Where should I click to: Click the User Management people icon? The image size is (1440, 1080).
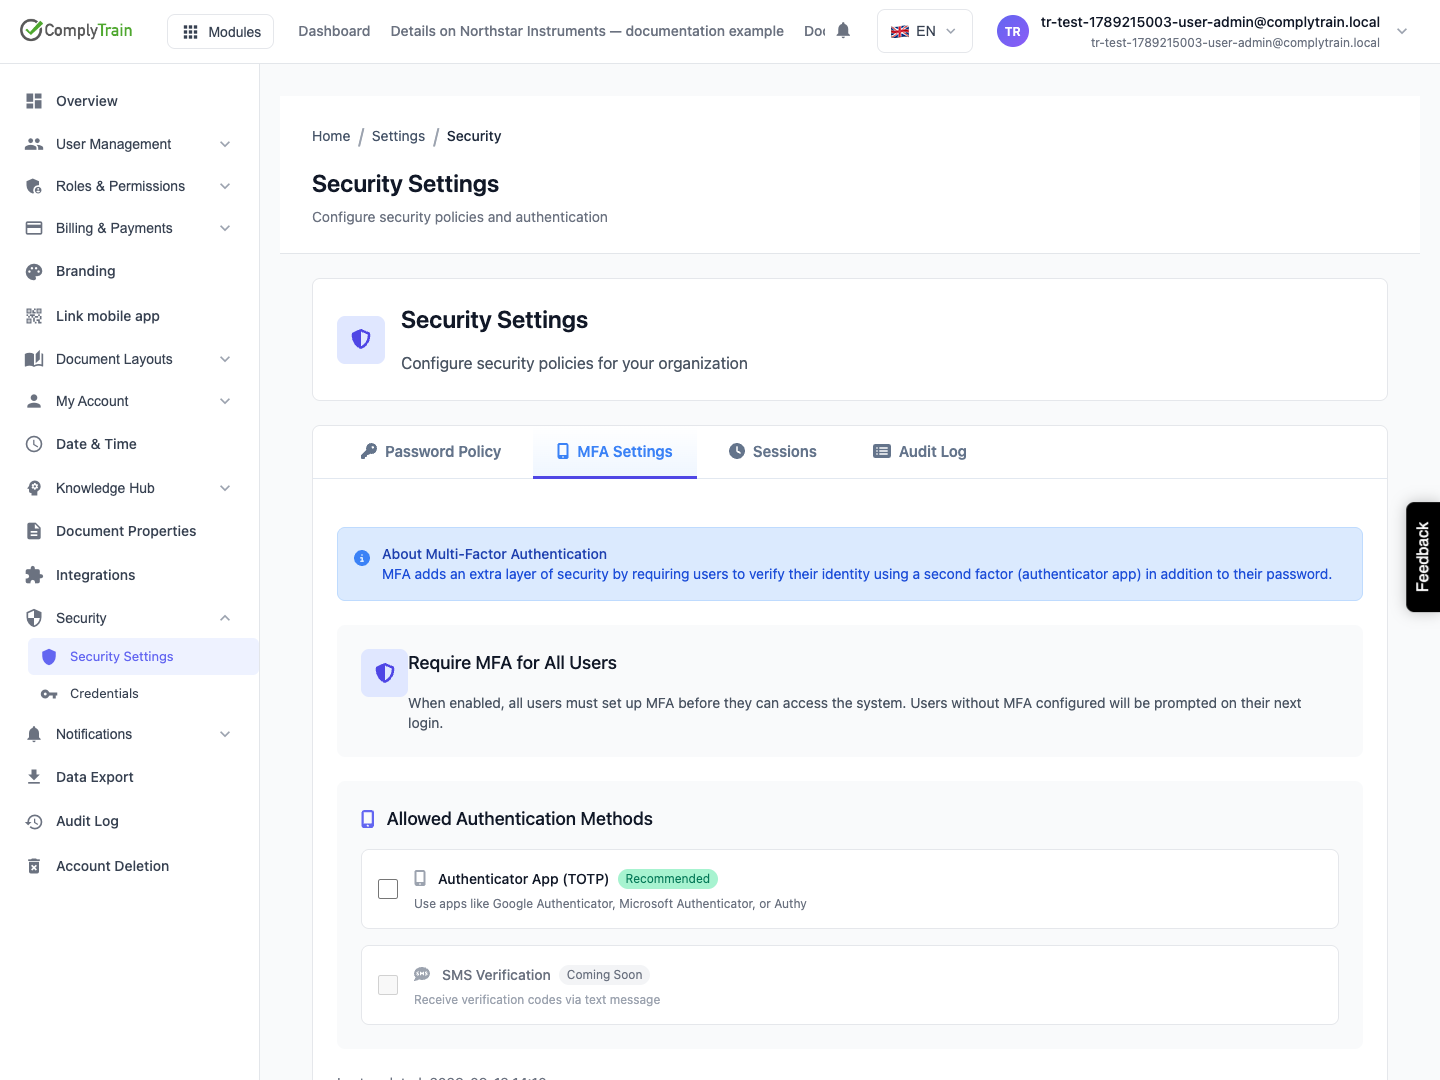point(34,144)
